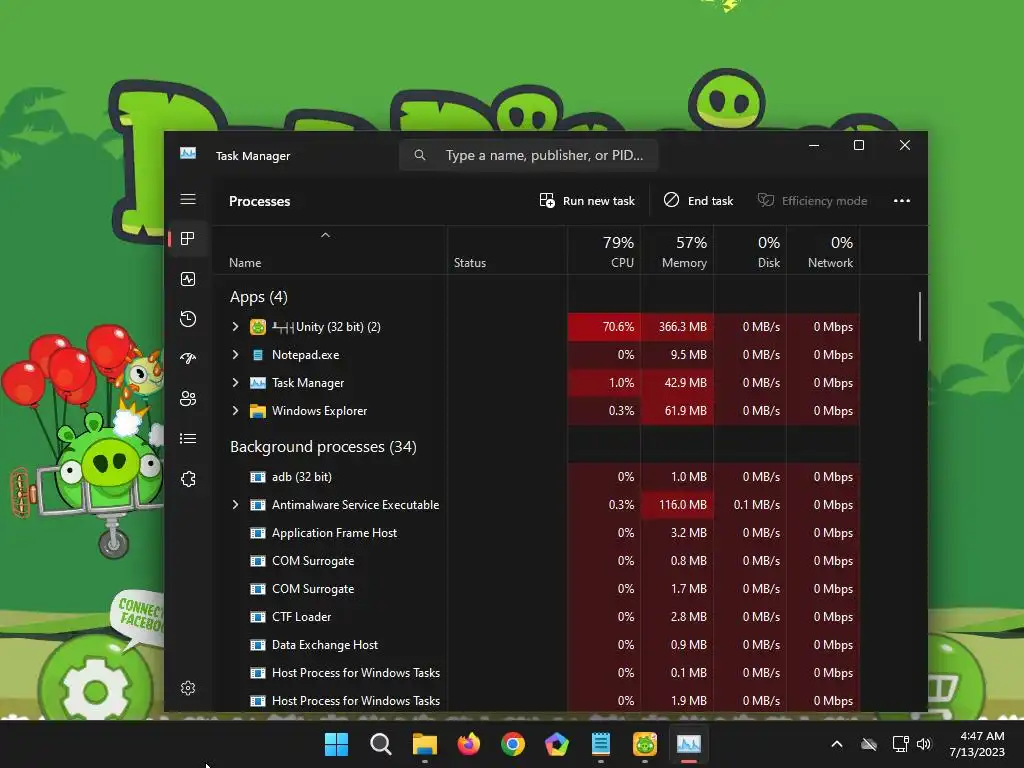Toggle Name column sort order arrow

coord(325,235)
